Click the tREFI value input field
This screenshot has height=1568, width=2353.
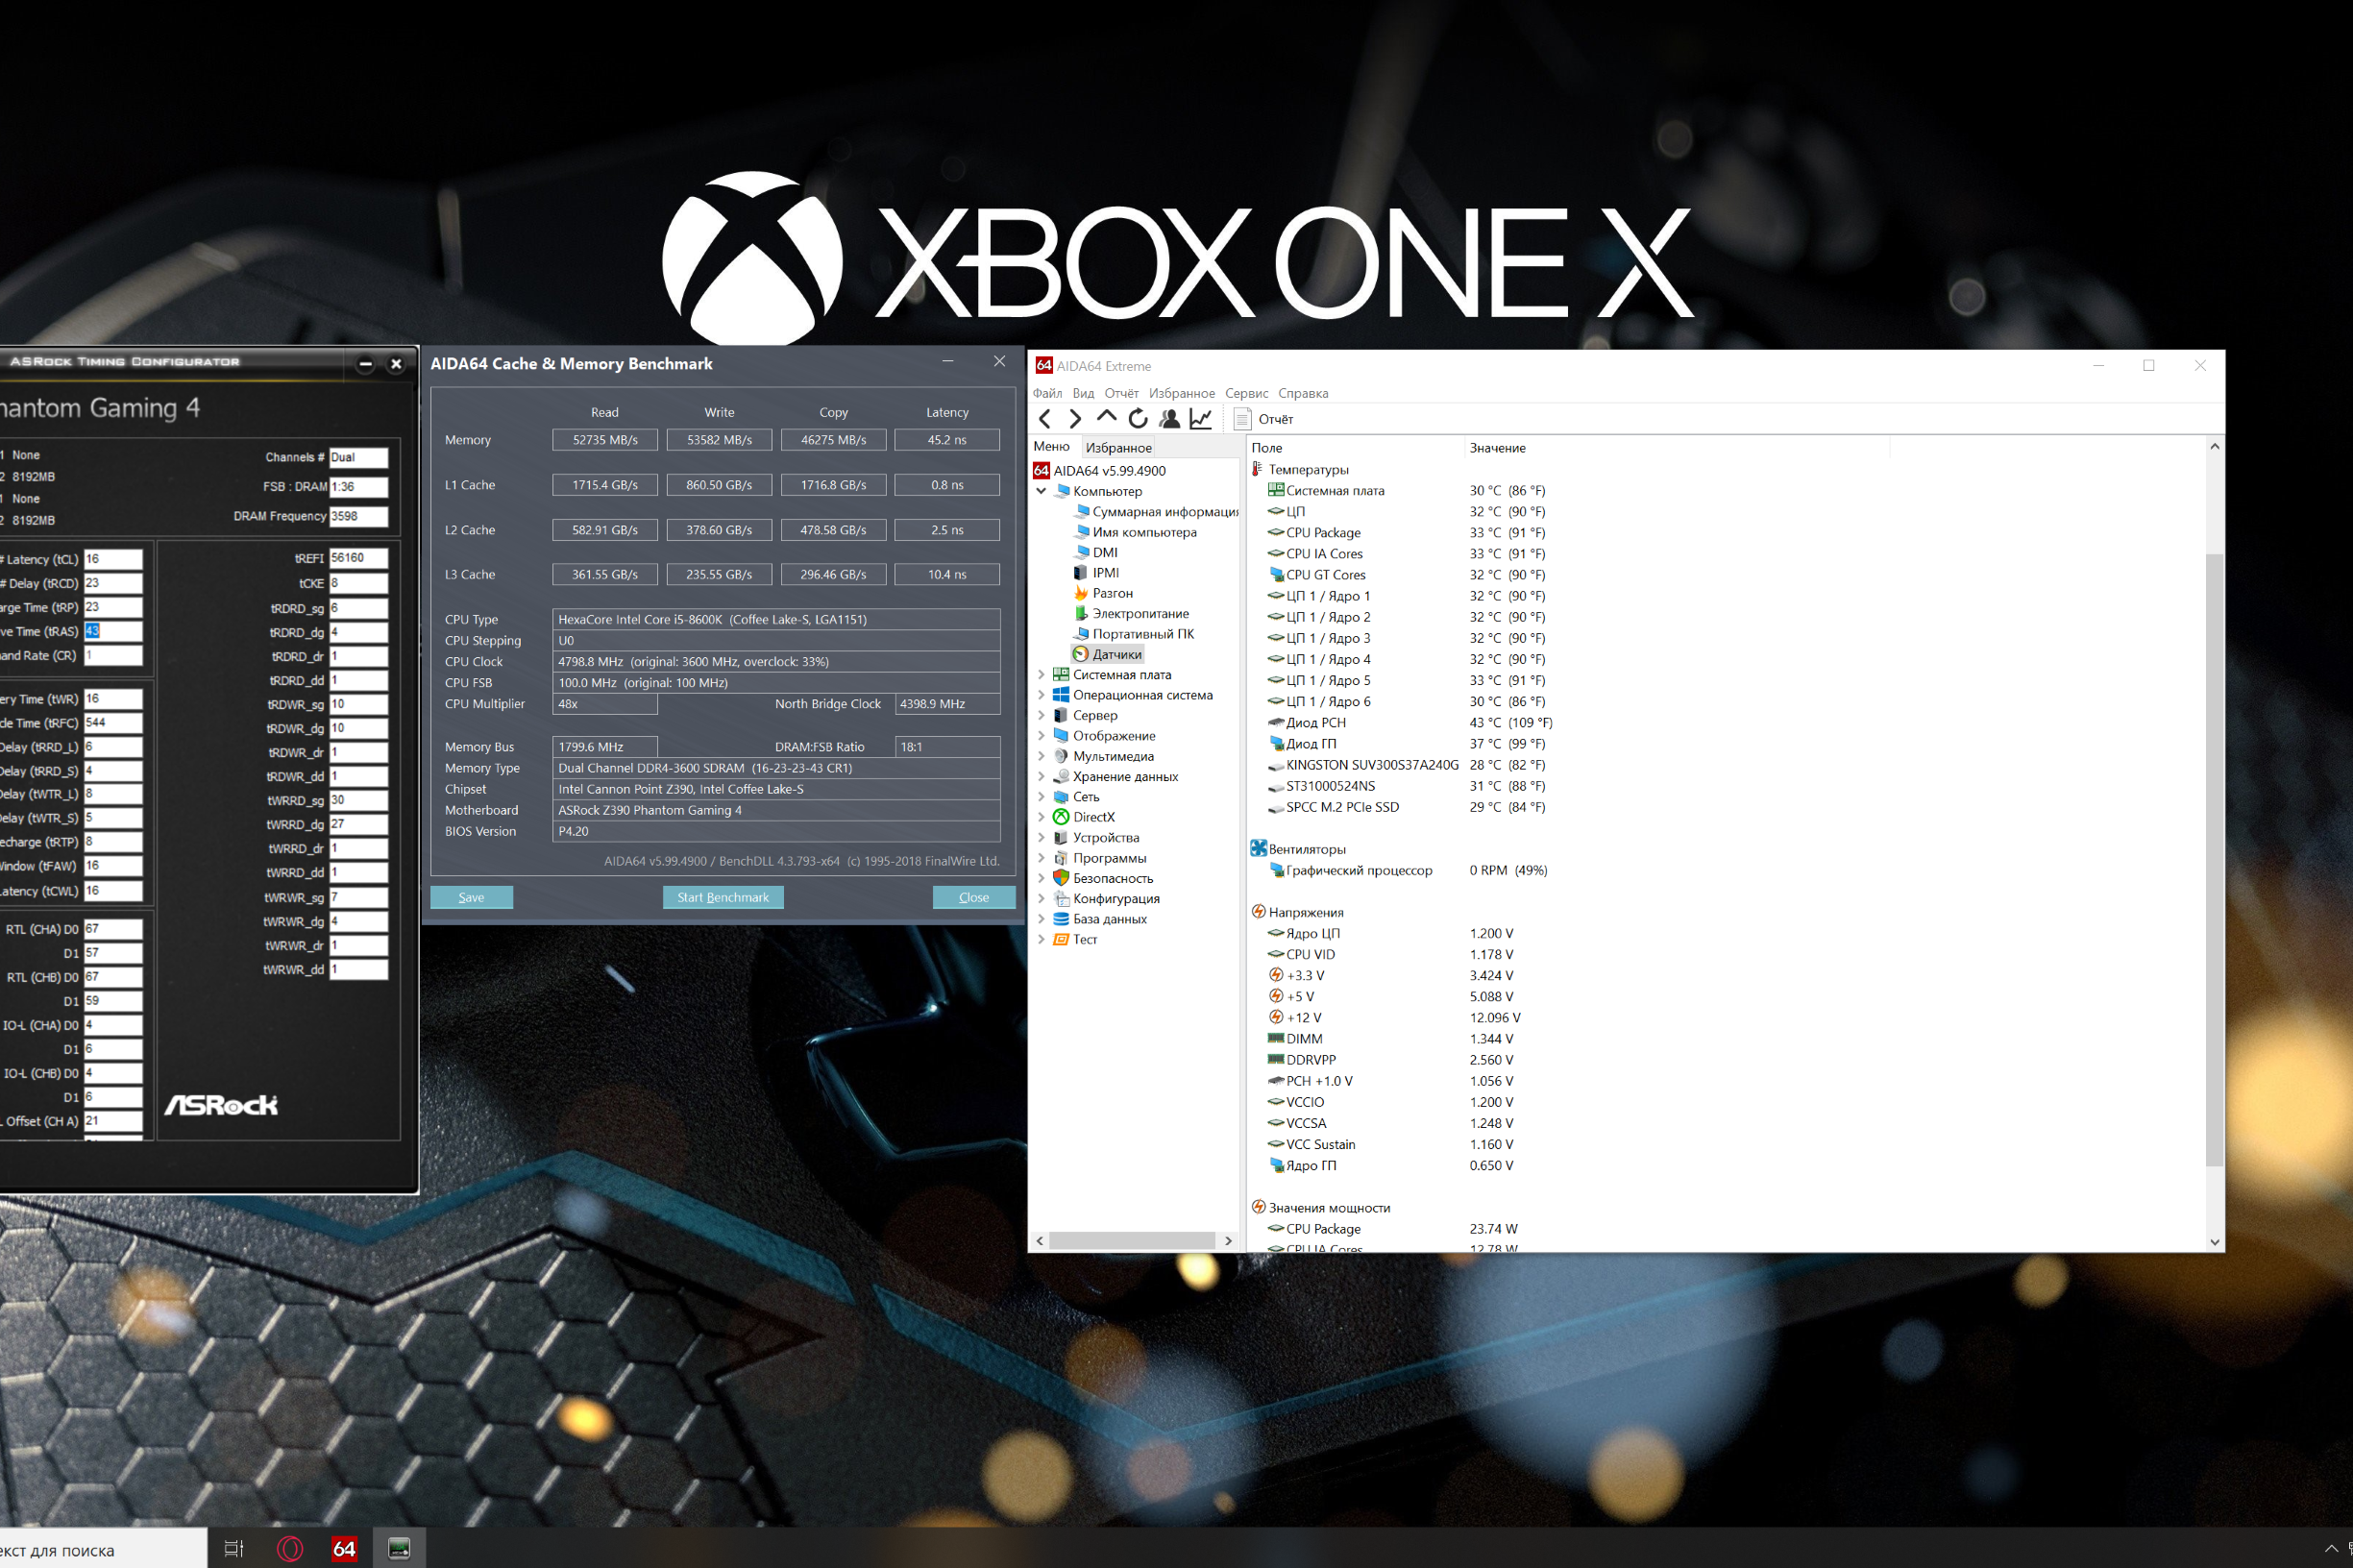point(358,558)
